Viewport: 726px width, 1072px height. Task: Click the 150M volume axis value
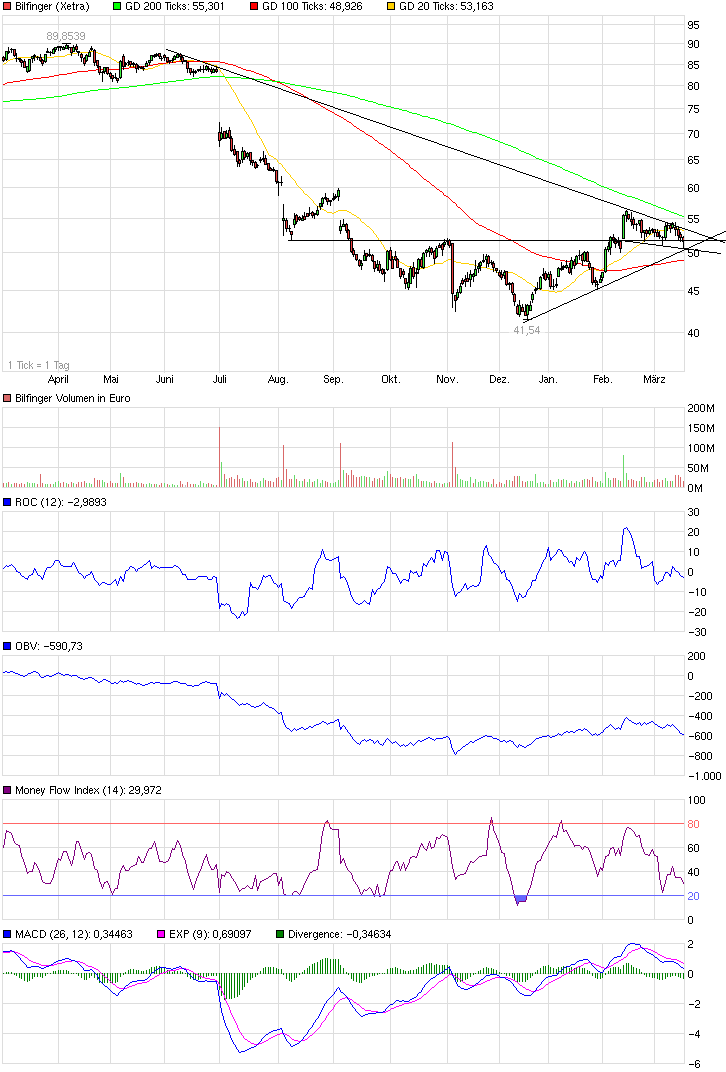pyautogui.click(x=701, y=428)
